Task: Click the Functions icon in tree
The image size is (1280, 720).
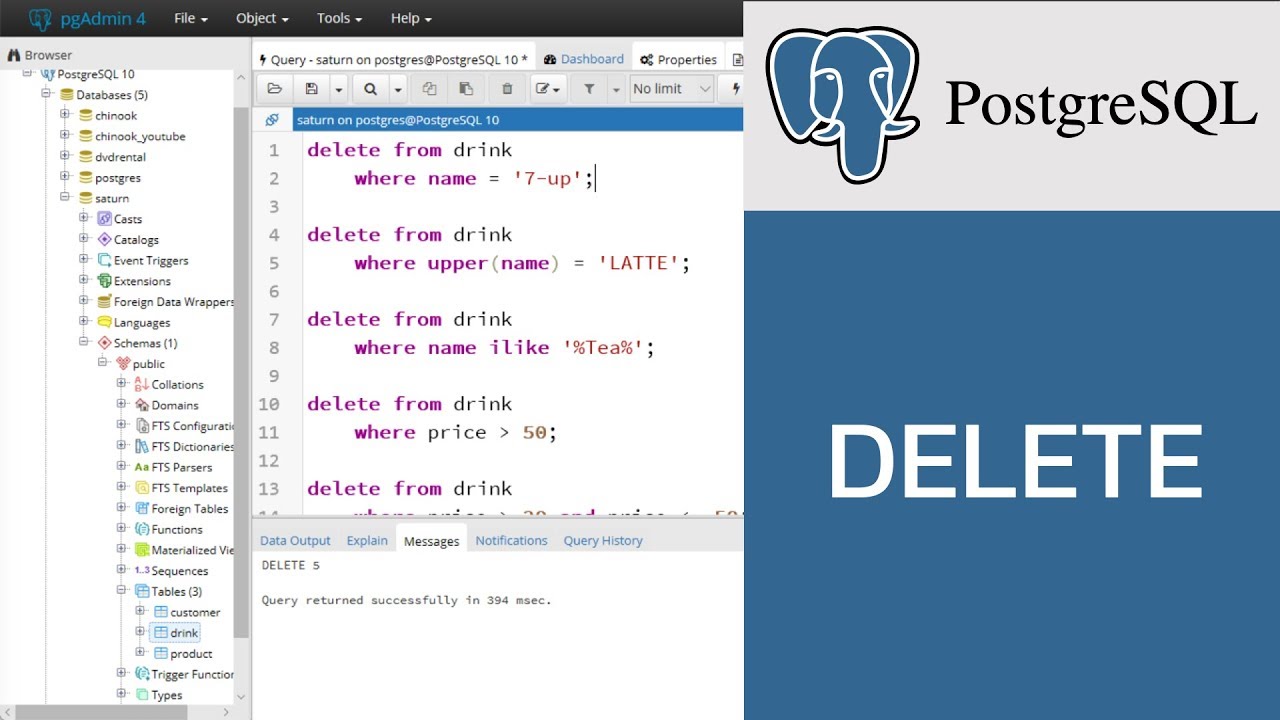Action: pyautogui.click(x=142, y=529)
